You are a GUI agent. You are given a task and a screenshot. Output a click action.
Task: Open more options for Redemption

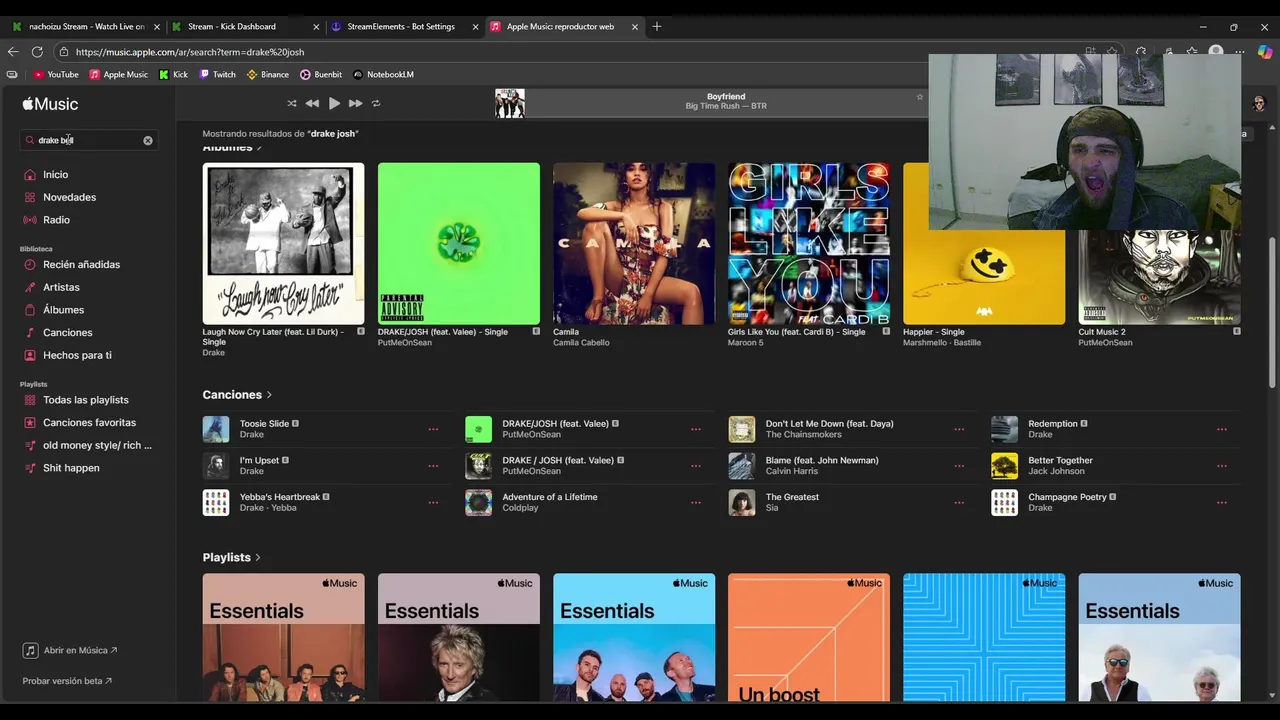(1222, 429)
